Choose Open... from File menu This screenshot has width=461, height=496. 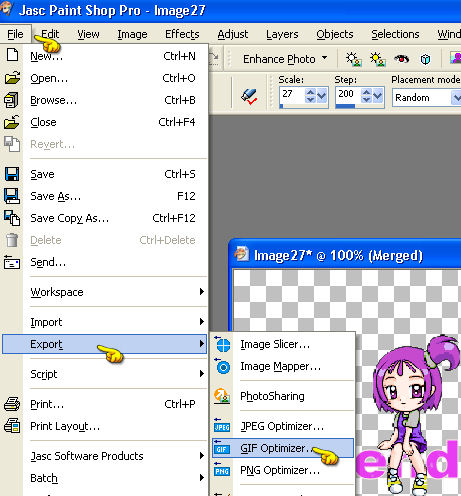105,78
